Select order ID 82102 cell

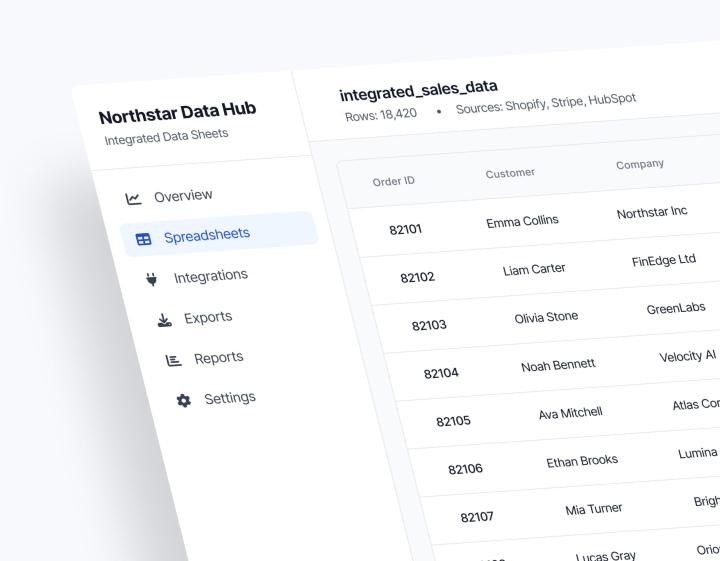click(417, 277)
